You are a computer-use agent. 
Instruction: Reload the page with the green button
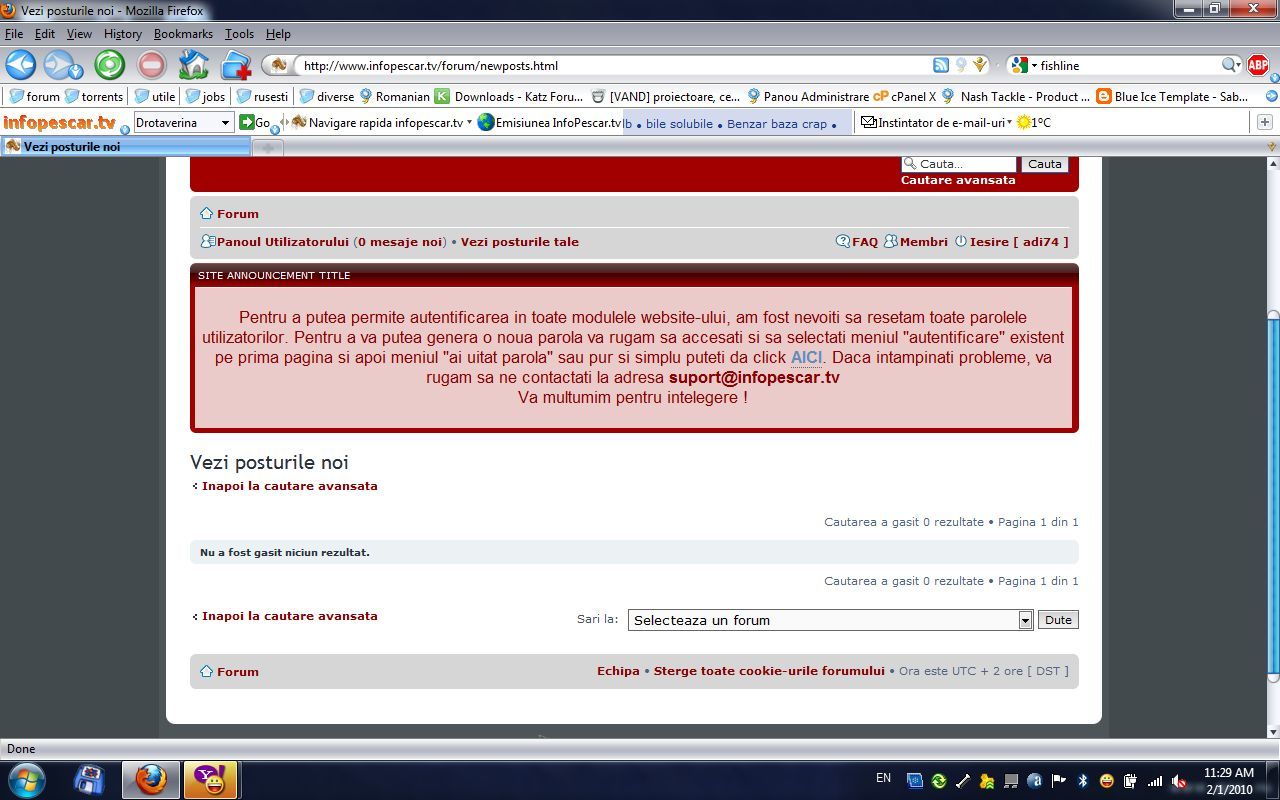point(109,65)
